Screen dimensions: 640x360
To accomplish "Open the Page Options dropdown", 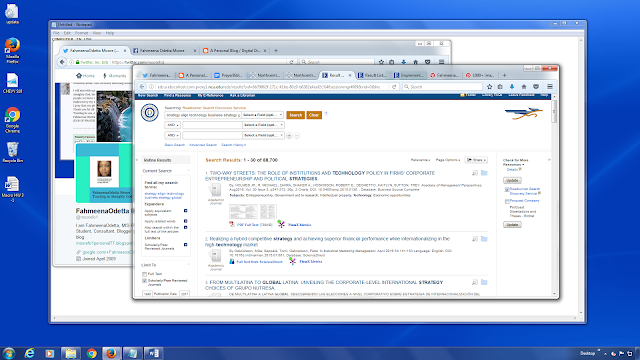I will [x=448, y=160].
